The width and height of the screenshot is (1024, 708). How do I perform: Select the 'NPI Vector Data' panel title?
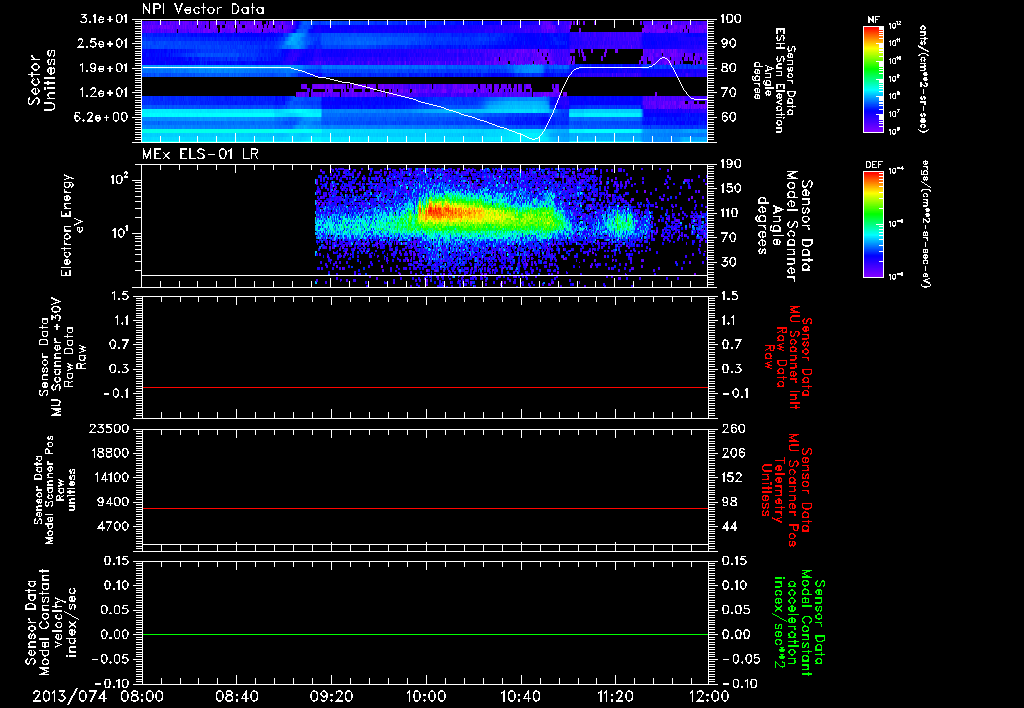[203, 9]
